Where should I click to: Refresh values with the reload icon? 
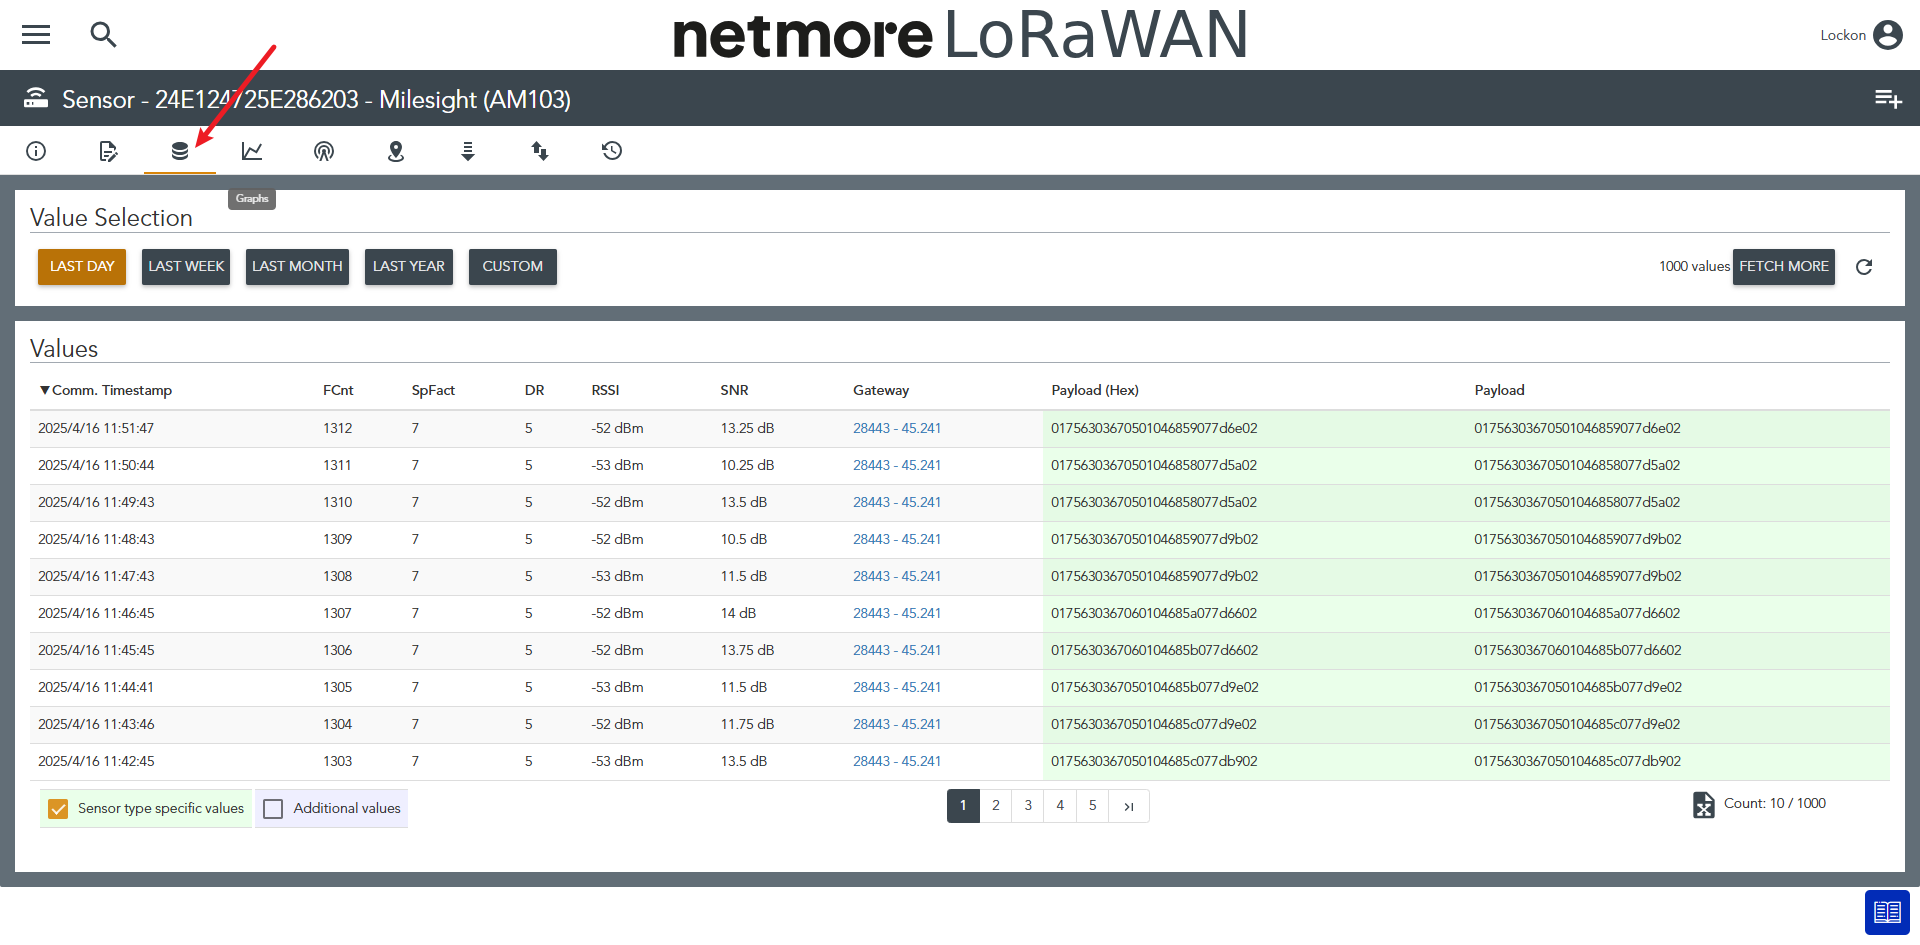click(1864, 267)
